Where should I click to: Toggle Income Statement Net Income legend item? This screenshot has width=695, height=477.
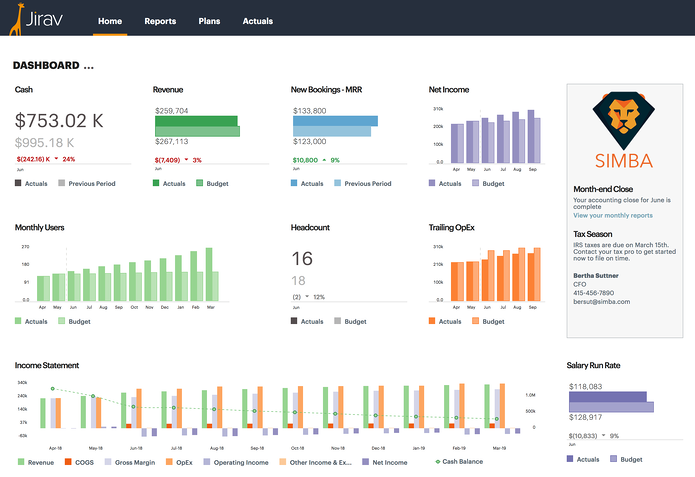(x=385, y=462)
